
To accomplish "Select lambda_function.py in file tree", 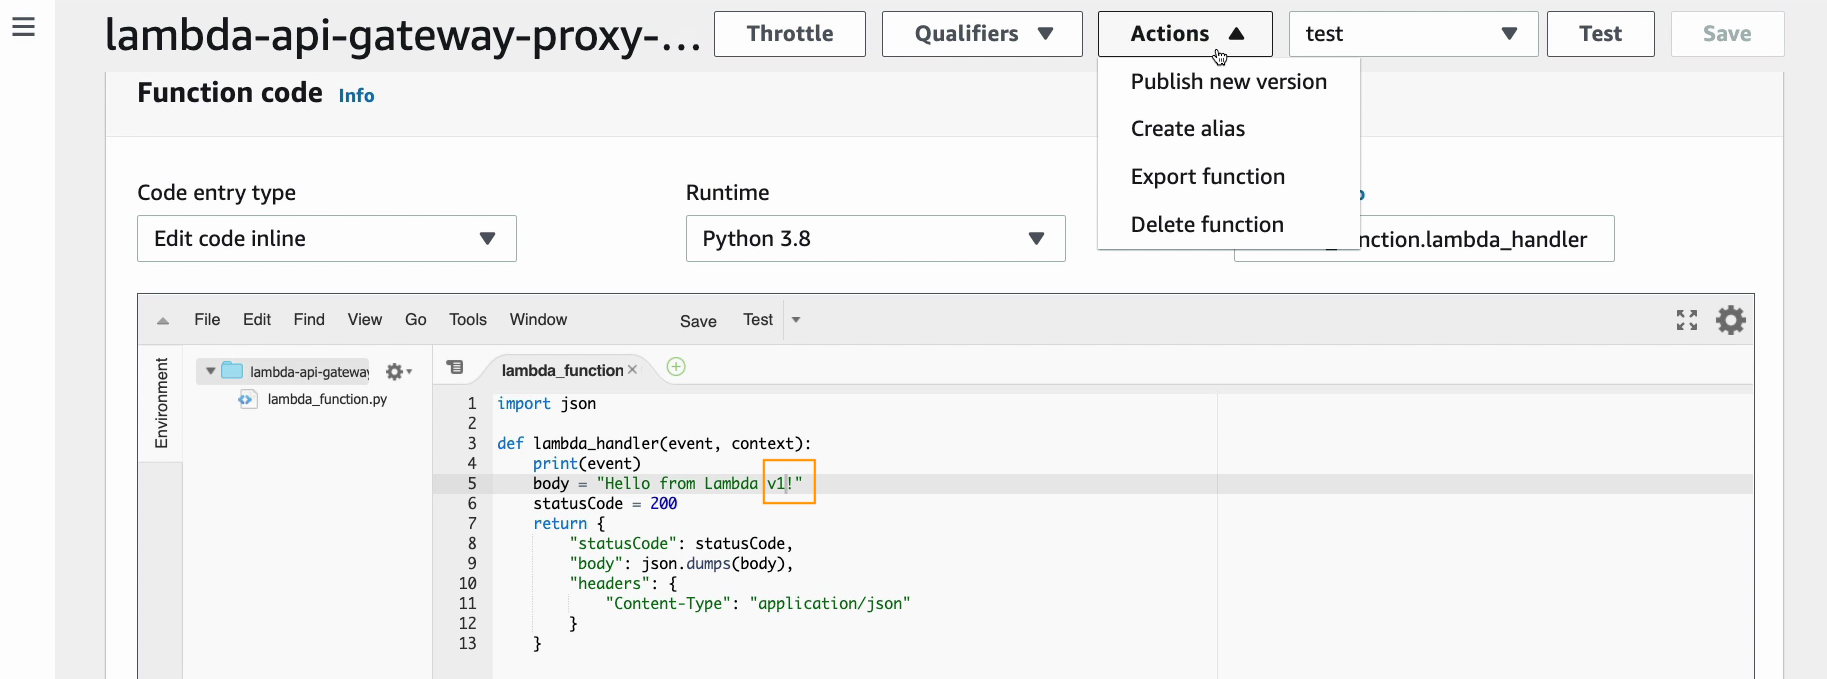I will (327, 399).
